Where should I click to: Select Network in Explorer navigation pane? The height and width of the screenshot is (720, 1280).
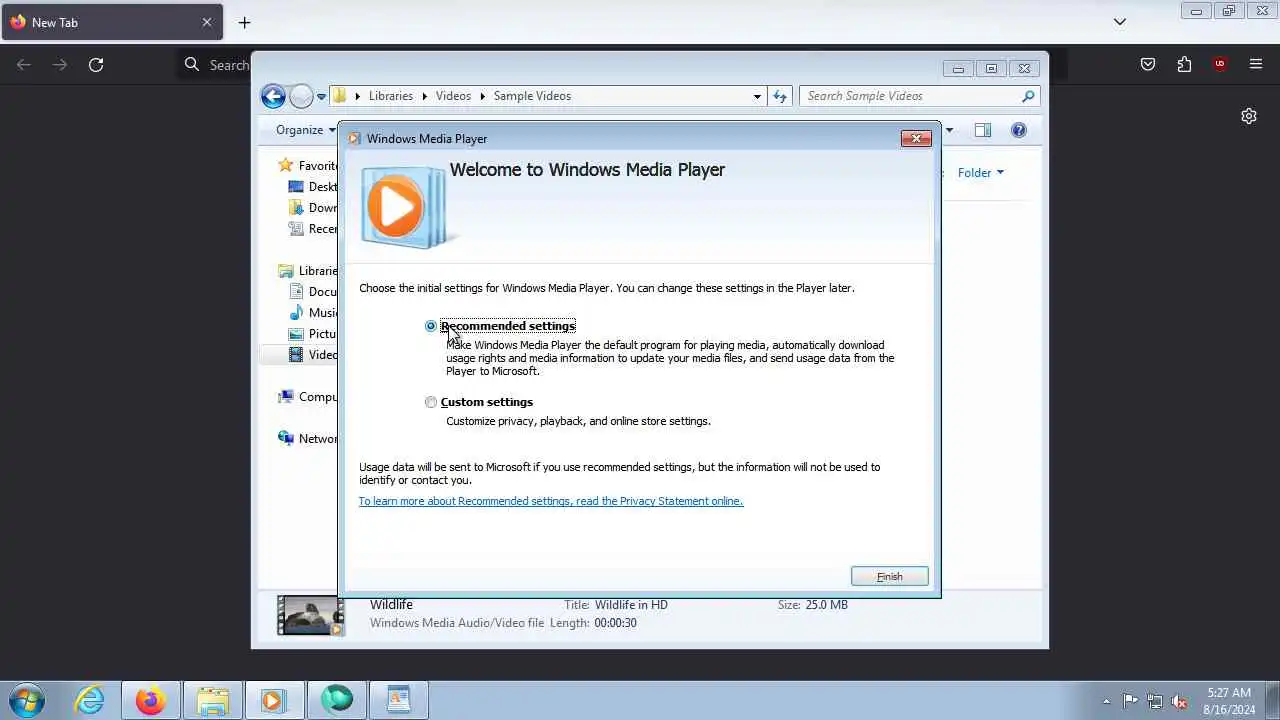(x=308, y=439)
